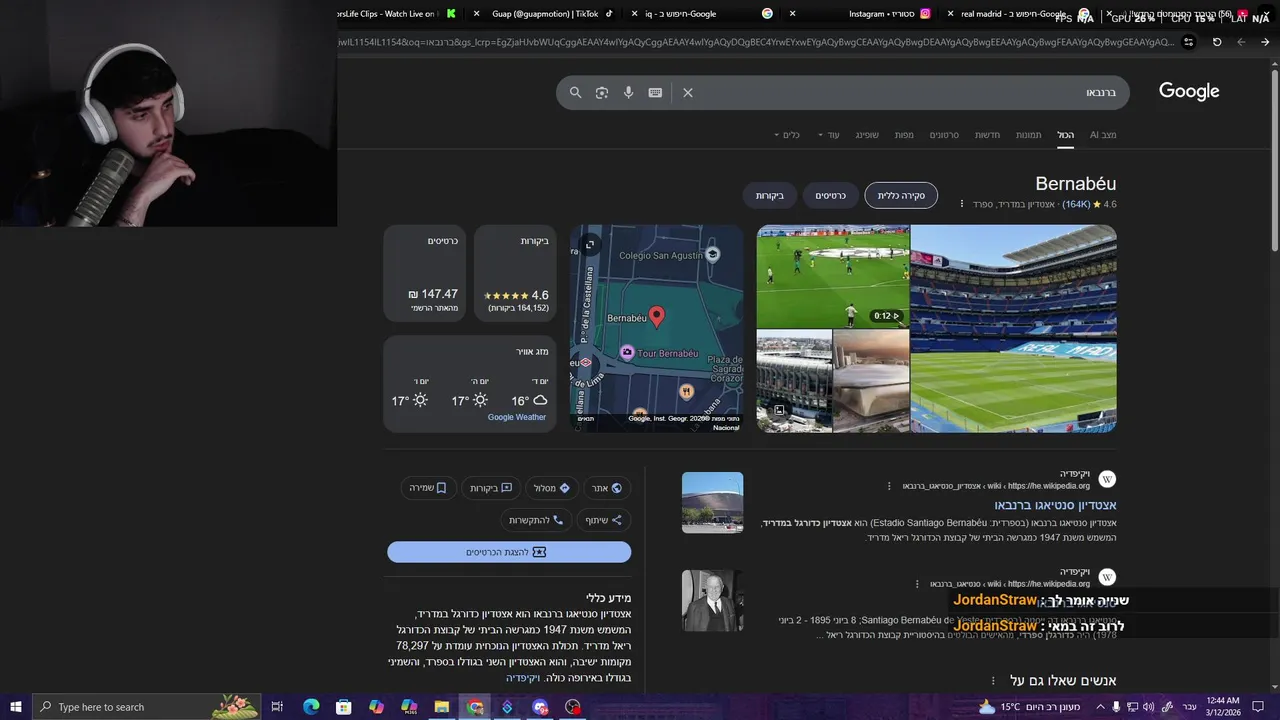The width and height of the screenshot is (1280, 720).
Task: Click the להתקשרות call button
Action: pos(536,520)
